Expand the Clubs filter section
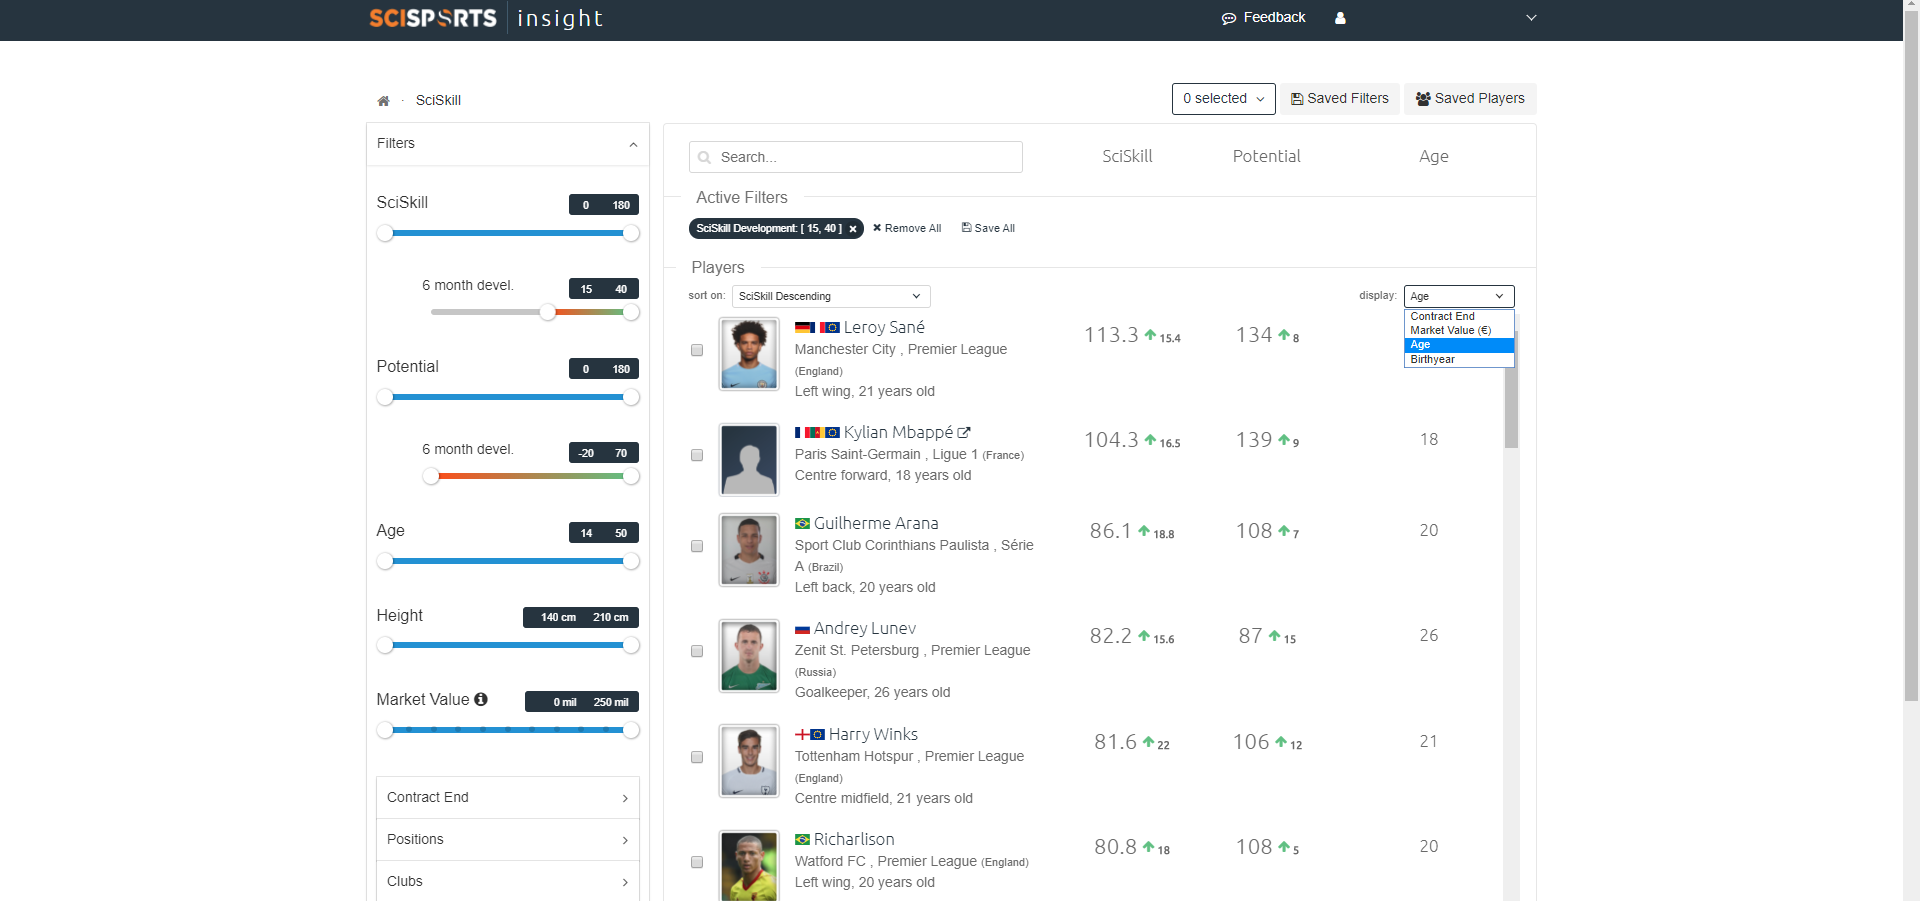 pos(507,881)
